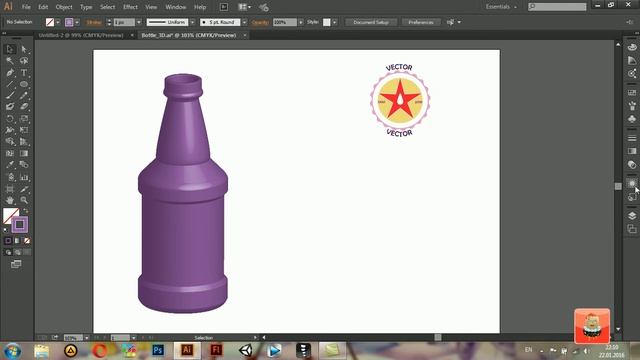Open the Swatches panel icon
The image size is (640, 360).
pyautogui.click(x=632, y=93)
